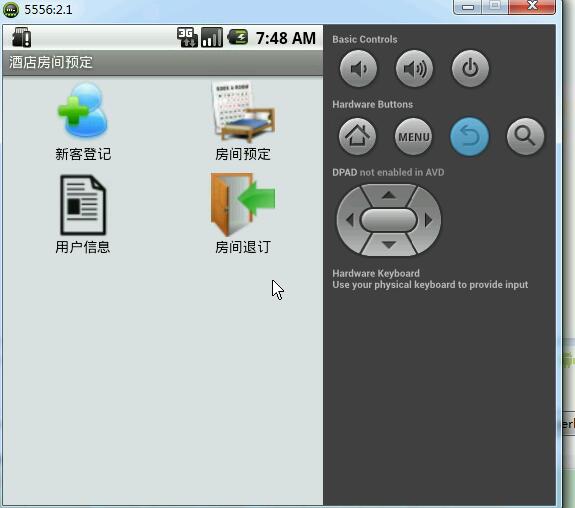Click the DPAD left arrow
This screenshot has width=575, height=508.
tap(350, 220)
